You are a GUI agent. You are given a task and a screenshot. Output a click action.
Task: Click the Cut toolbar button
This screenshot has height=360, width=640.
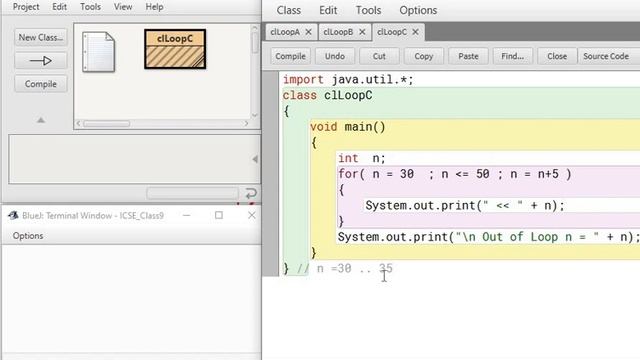(379, 56)
